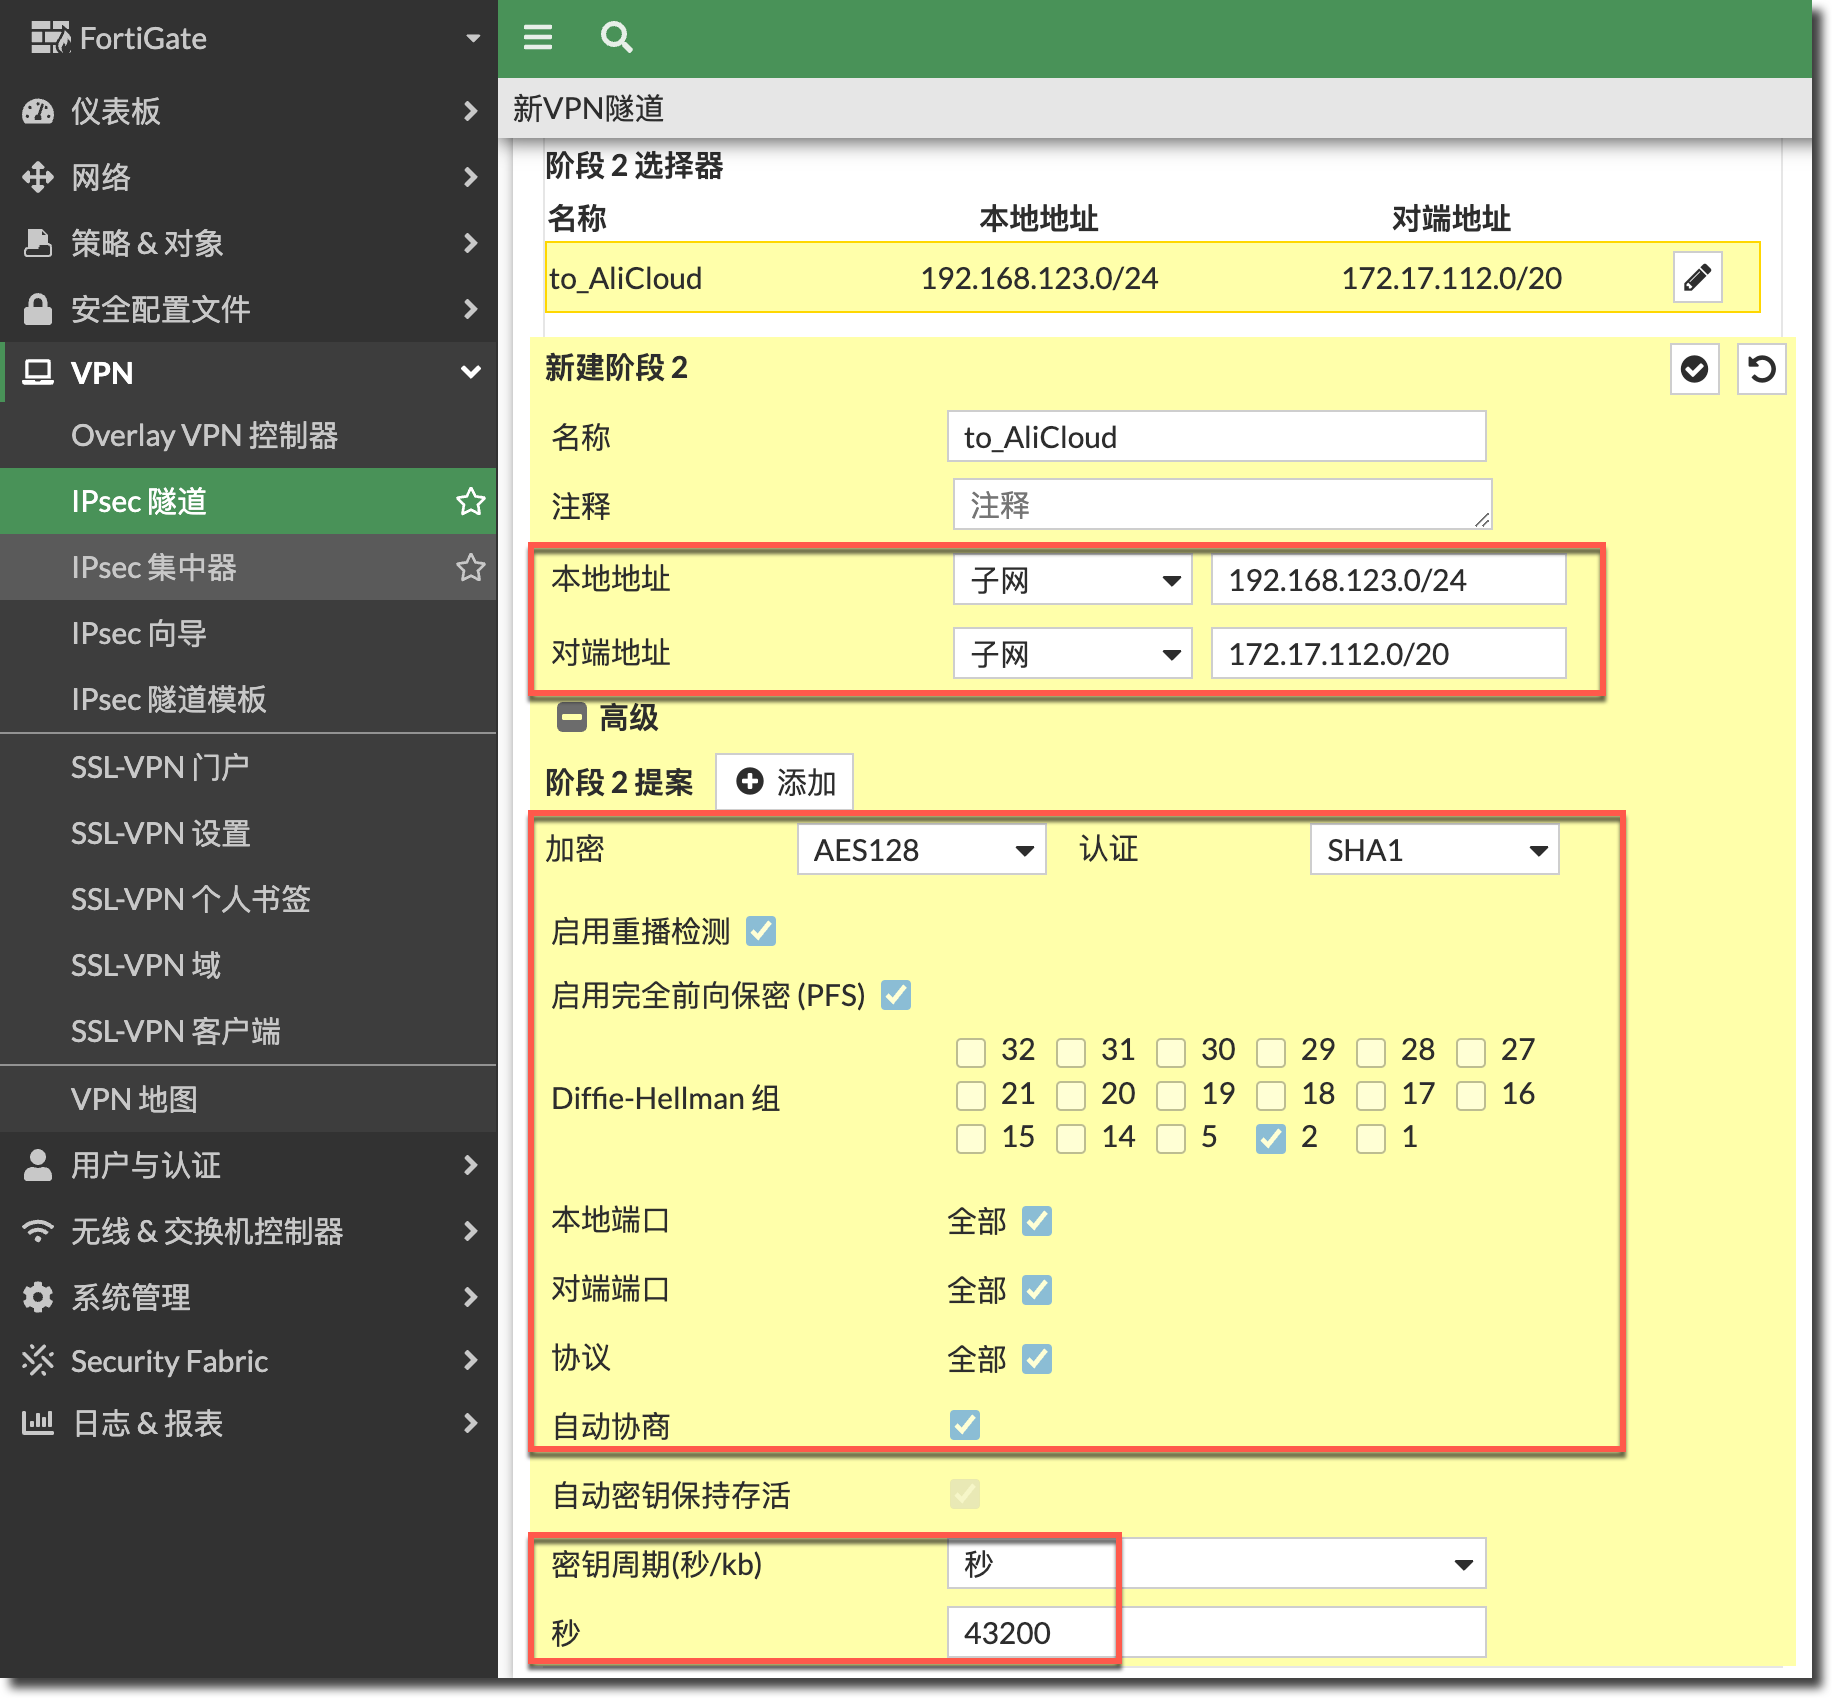Click the 添加 button for phase 2 proposal
This screenshot has width=1832, height=1698.
click(785, 782)
